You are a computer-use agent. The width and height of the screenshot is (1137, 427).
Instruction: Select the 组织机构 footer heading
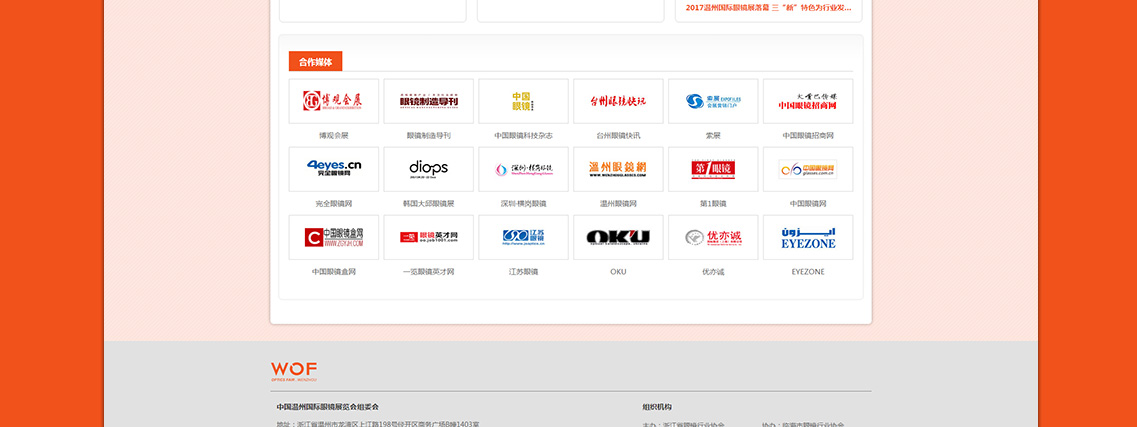(657, 407)
